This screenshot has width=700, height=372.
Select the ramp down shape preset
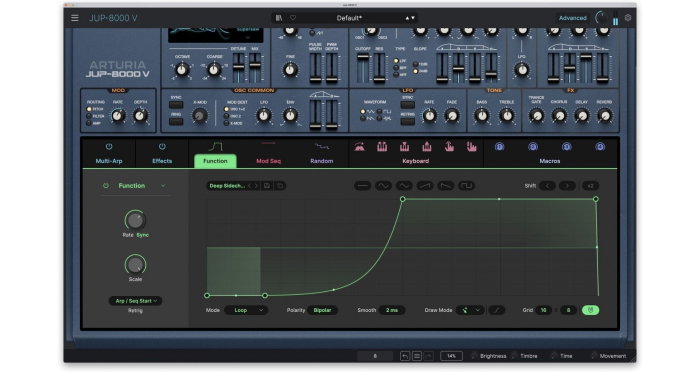tap(446, 186)
